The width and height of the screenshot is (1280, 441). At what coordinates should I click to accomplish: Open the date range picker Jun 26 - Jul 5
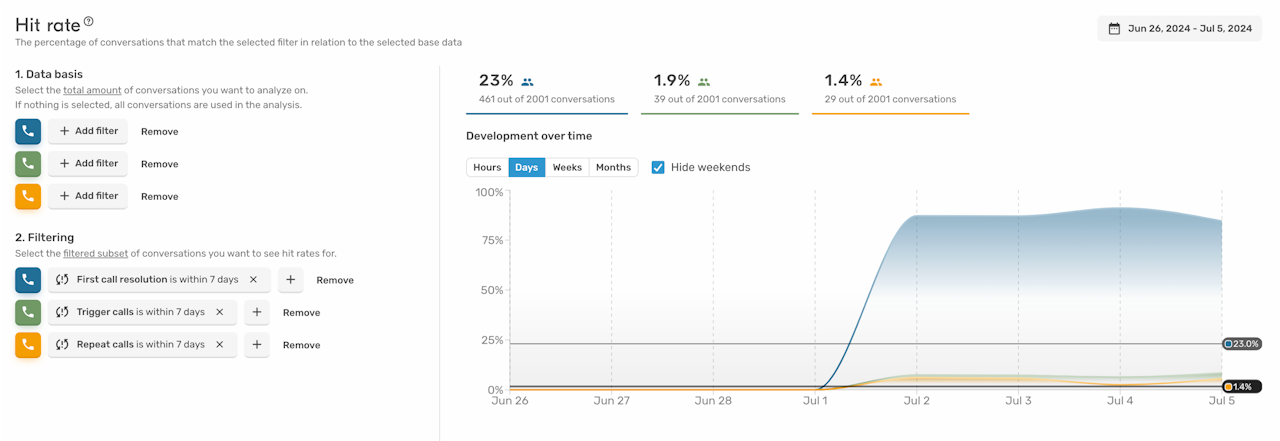1179,28
